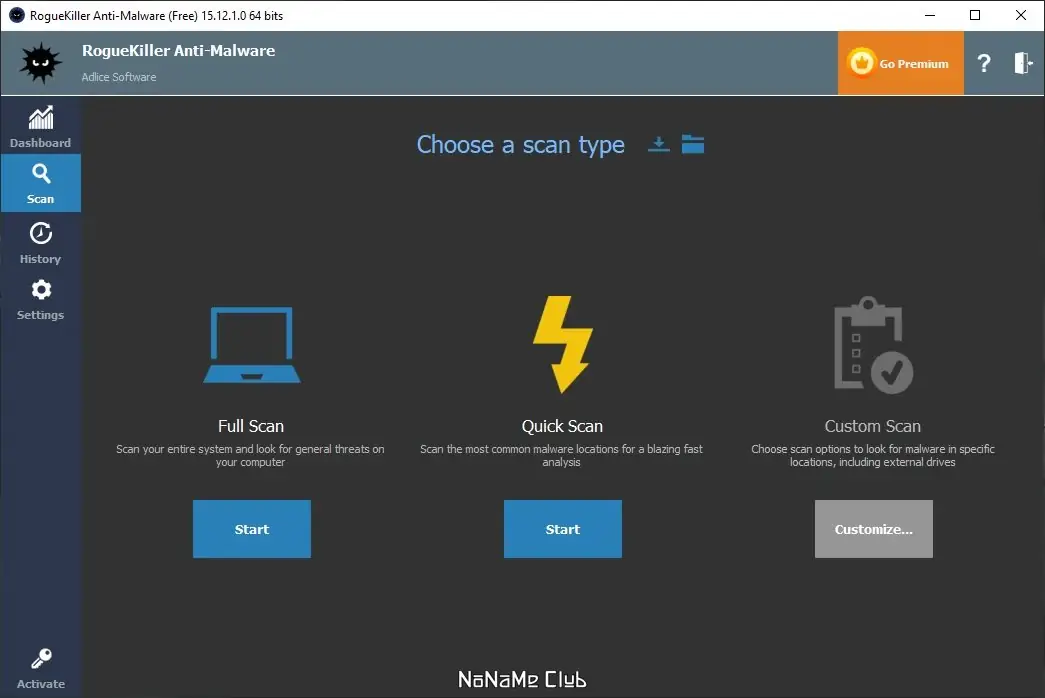Click the folder icon beside scan heading
Screen dimensions: 1045x698
[692, 144]
